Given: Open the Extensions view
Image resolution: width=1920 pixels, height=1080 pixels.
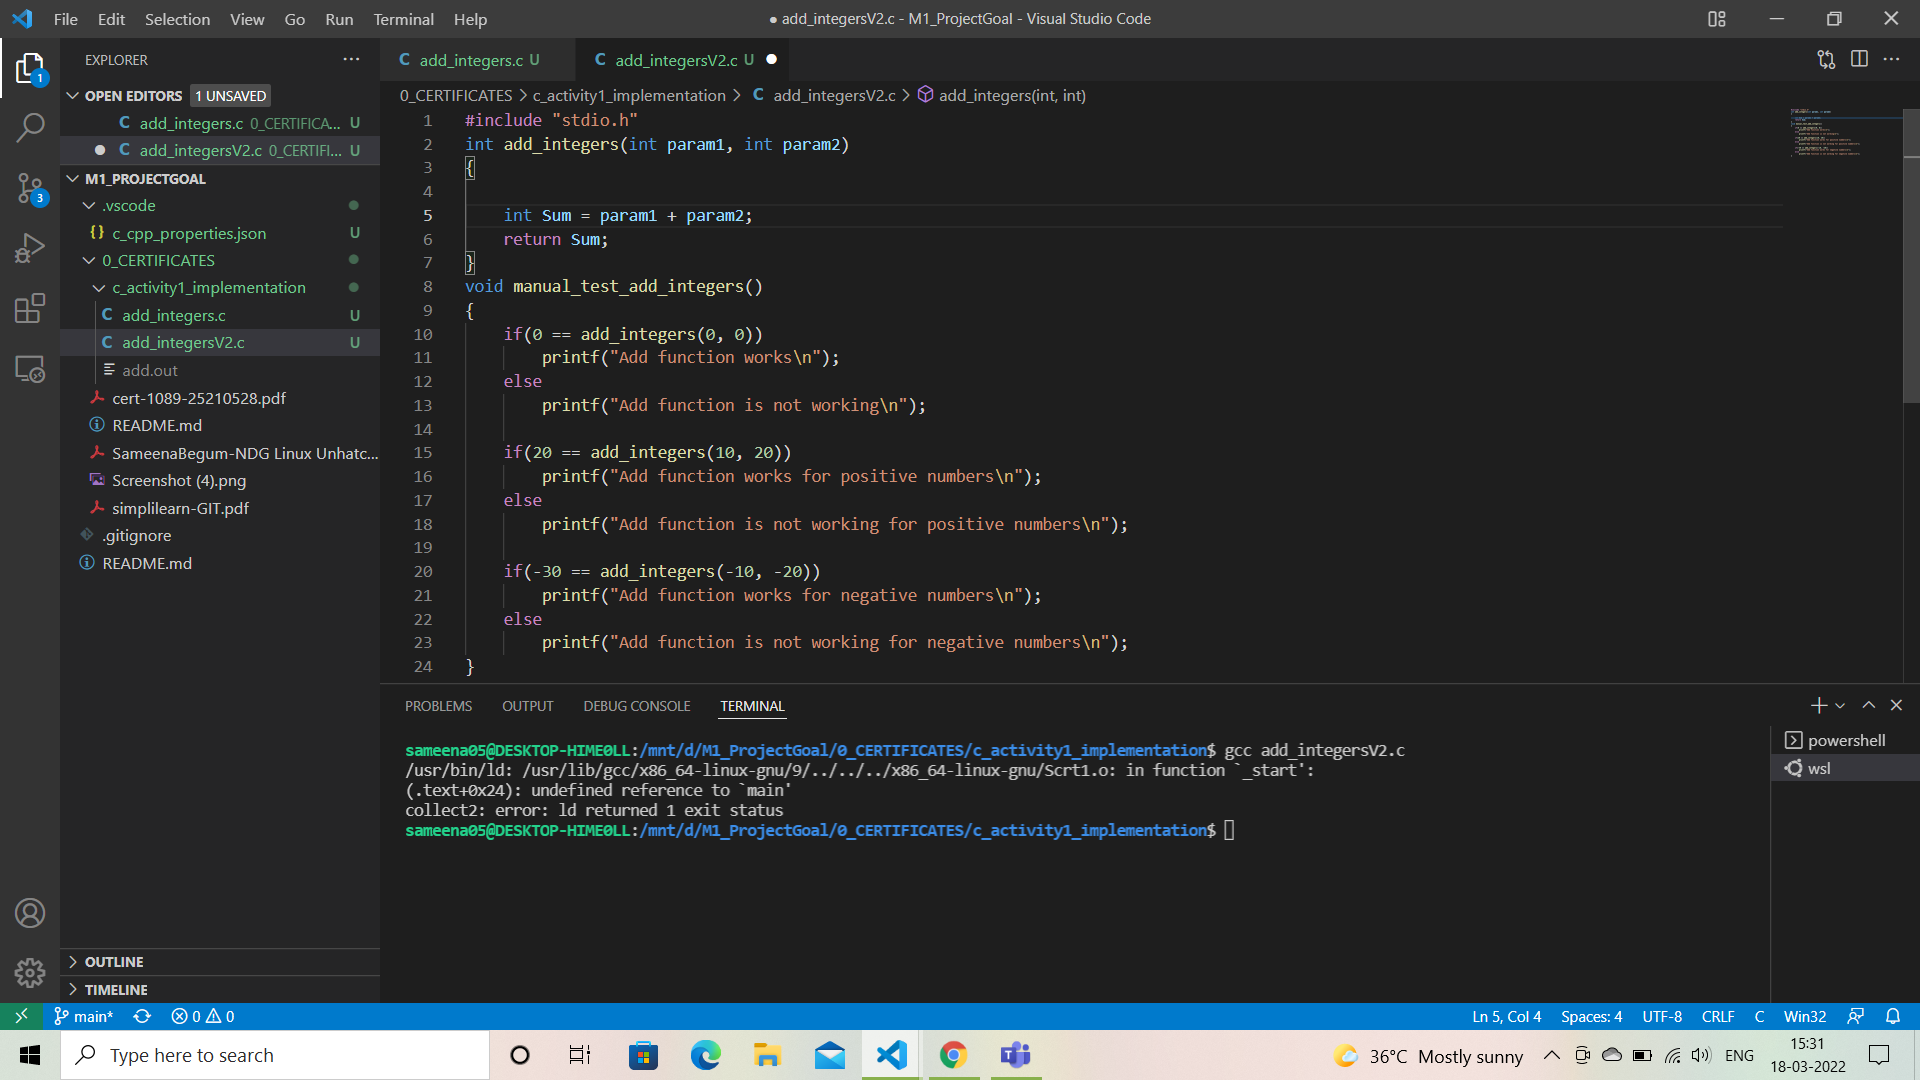Looking at the screenshot, I should 30,308.
